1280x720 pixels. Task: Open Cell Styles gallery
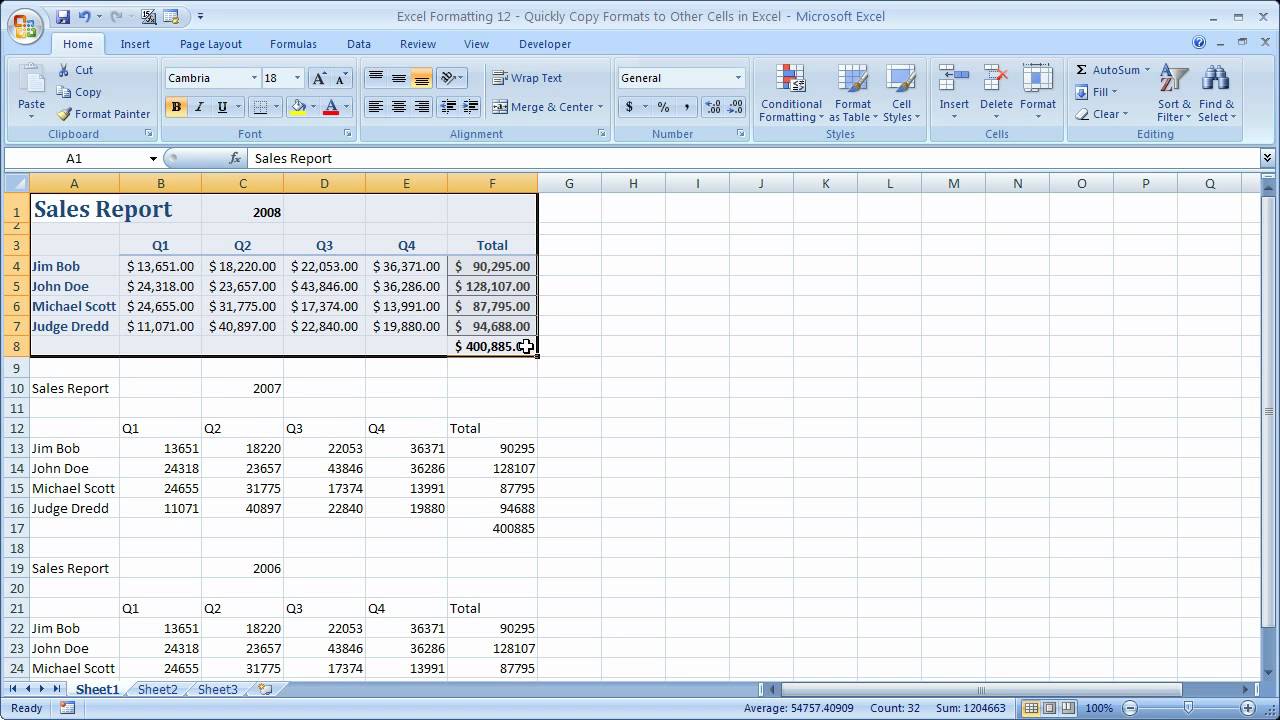901,94
